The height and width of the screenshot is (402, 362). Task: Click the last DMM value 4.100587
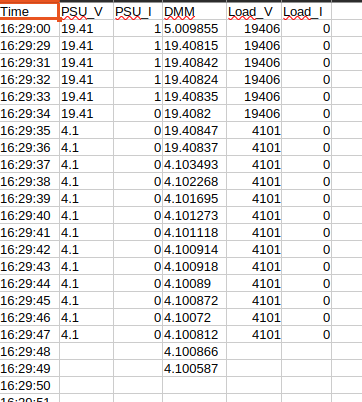click(195, 369)
